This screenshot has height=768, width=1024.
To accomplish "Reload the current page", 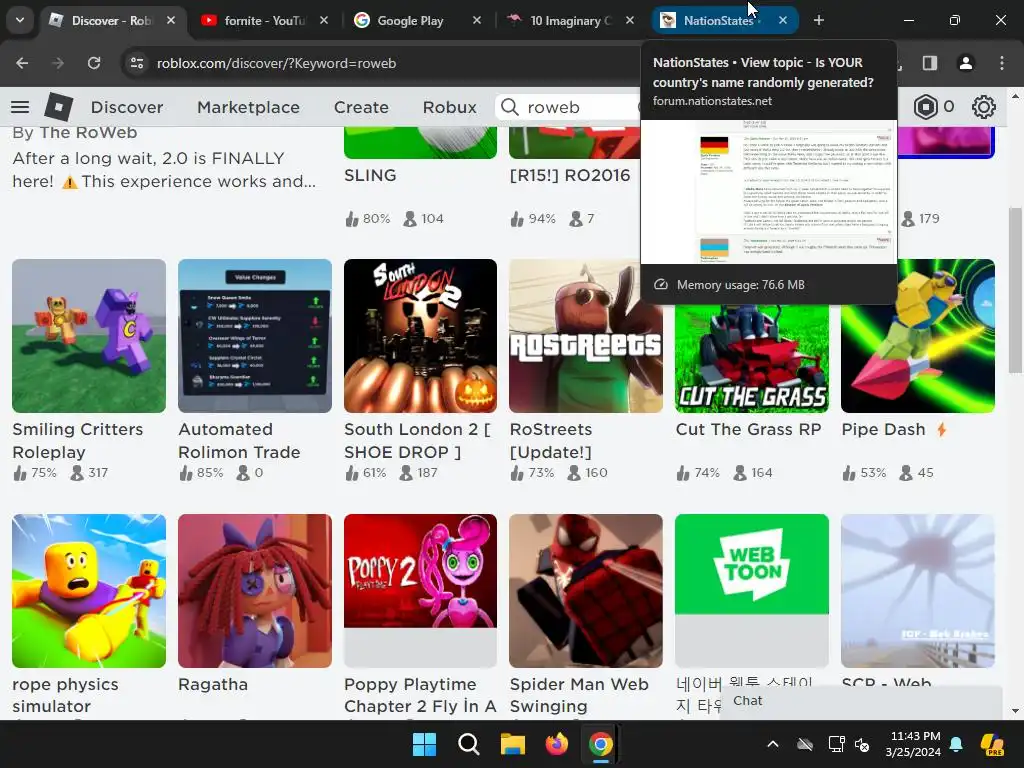I will [x=94, y=63].
